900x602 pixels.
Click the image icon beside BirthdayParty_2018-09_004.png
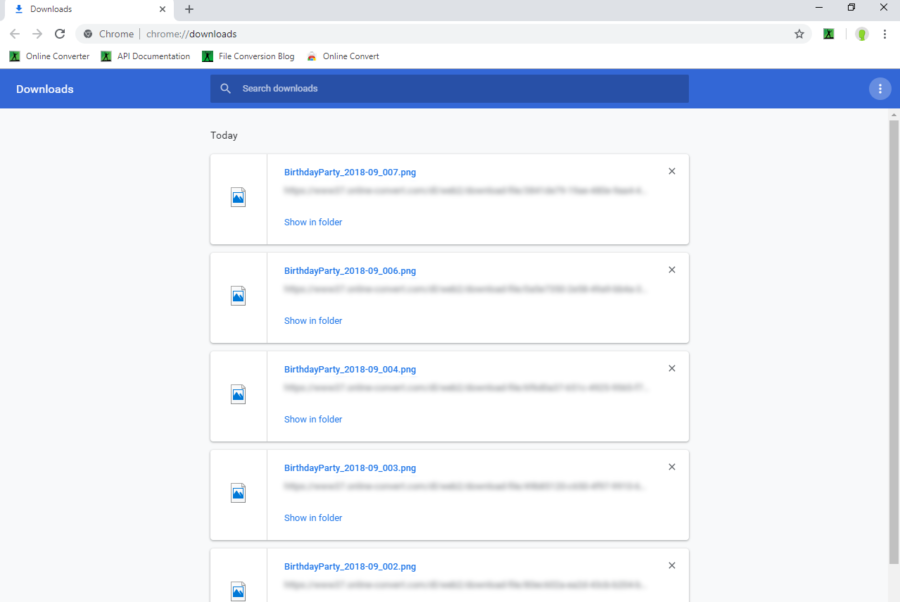[x=238, y=393]
